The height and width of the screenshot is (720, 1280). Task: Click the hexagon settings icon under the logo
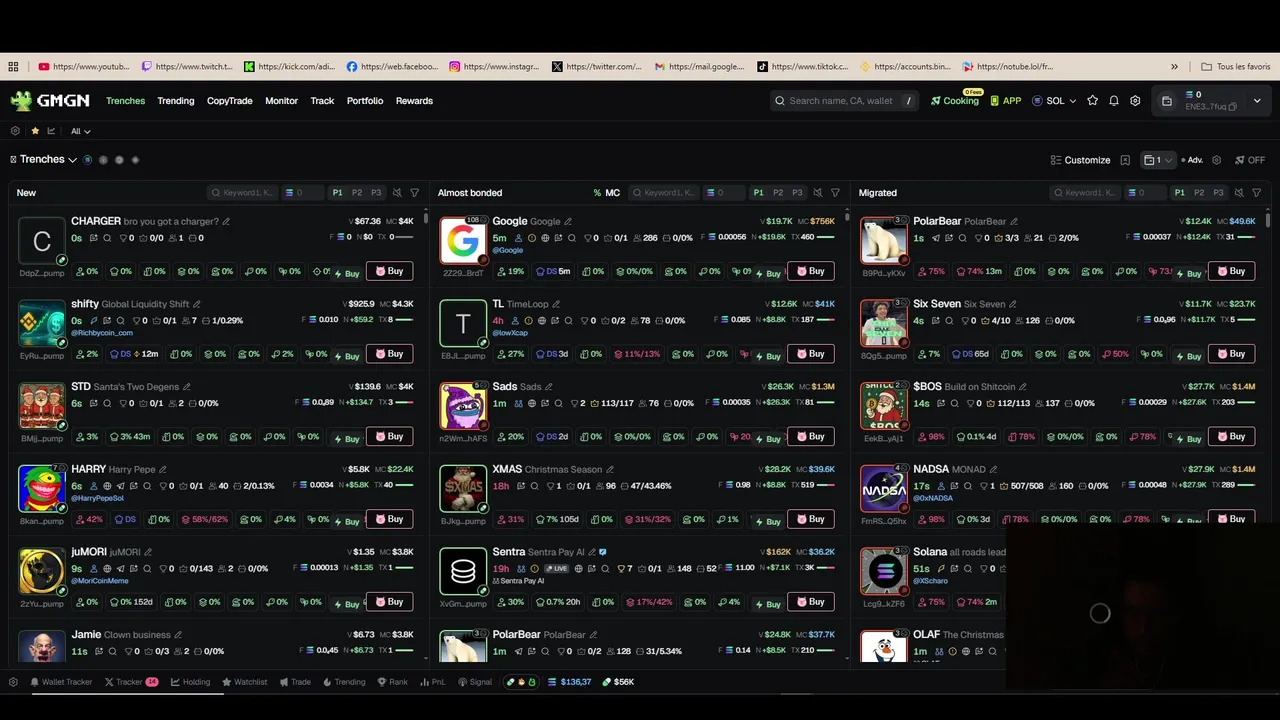(15, 131)
